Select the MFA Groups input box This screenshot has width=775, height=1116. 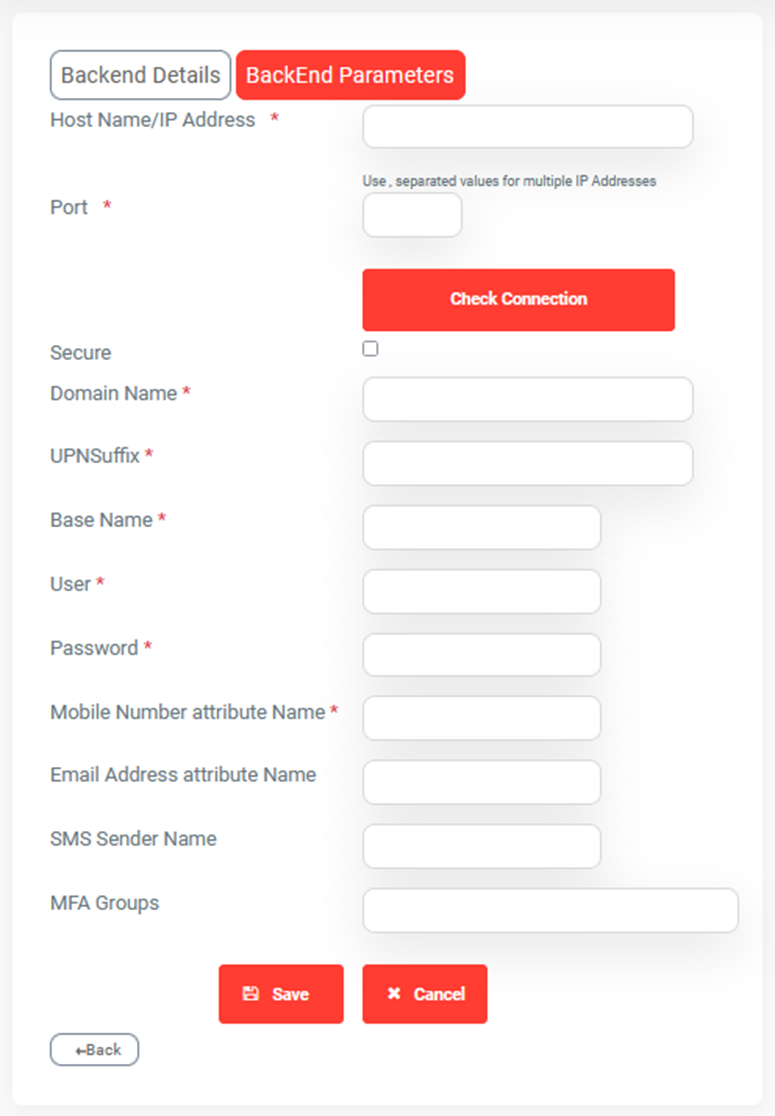tap(550, 910)
